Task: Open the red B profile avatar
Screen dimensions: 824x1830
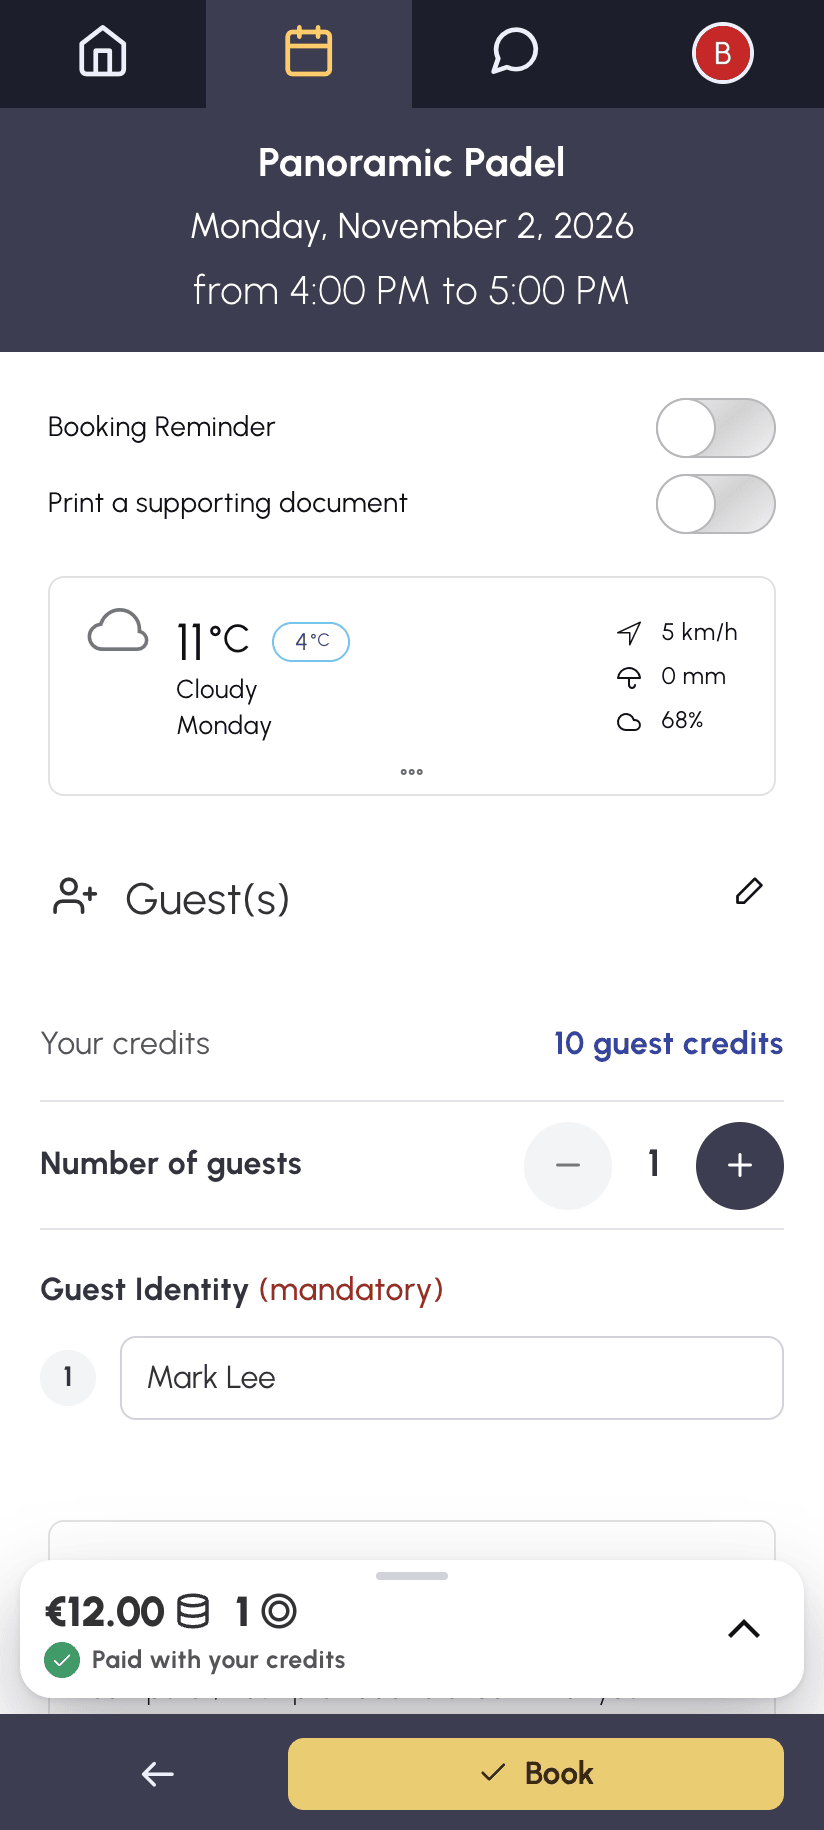Action: click(723, 53)
